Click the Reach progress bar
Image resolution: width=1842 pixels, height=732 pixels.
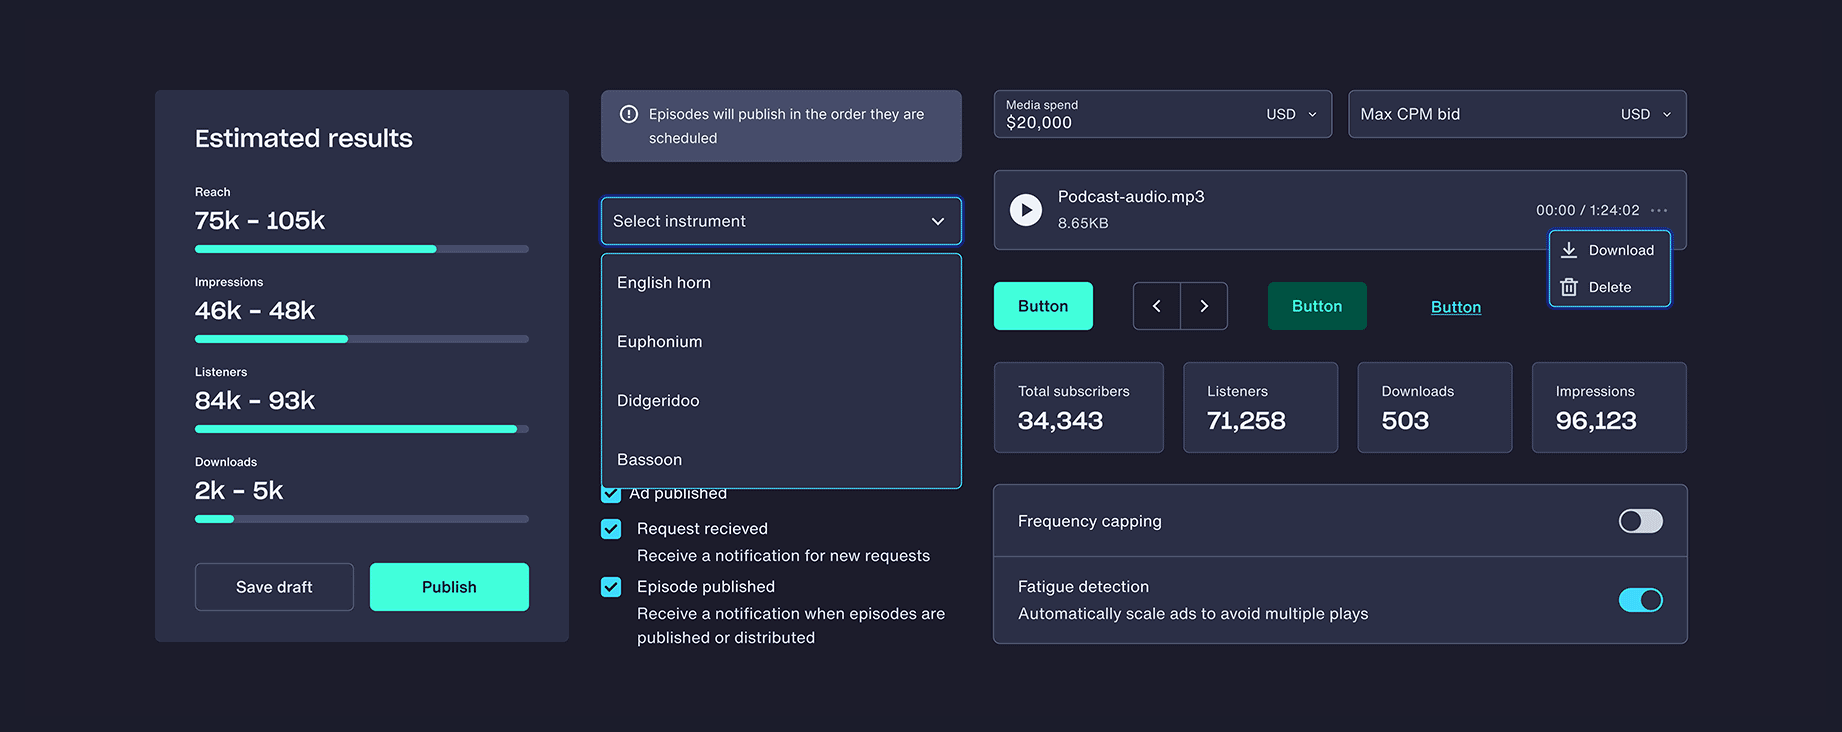[x=362, y=249]
